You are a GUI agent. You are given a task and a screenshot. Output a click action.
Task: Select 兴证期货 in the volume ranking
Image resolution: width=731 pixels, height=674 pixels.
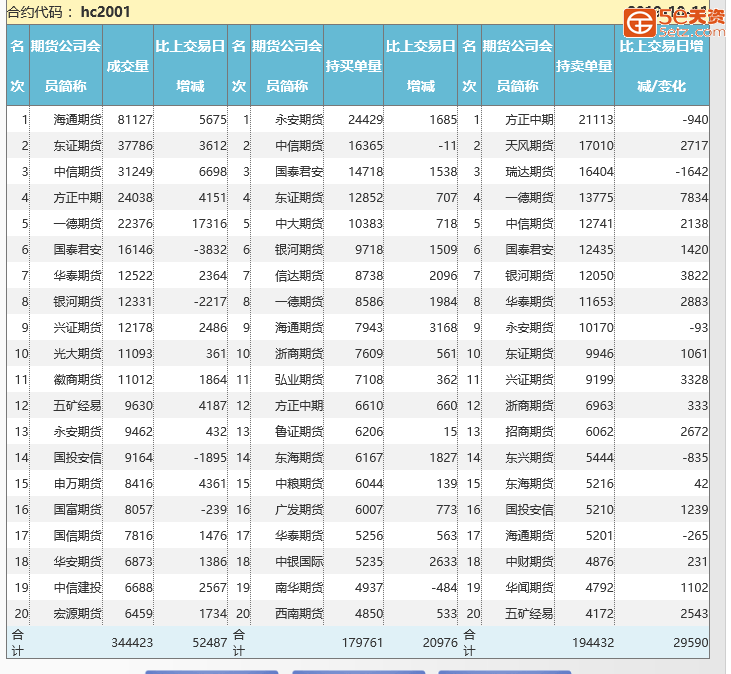(x=77, y=328)
